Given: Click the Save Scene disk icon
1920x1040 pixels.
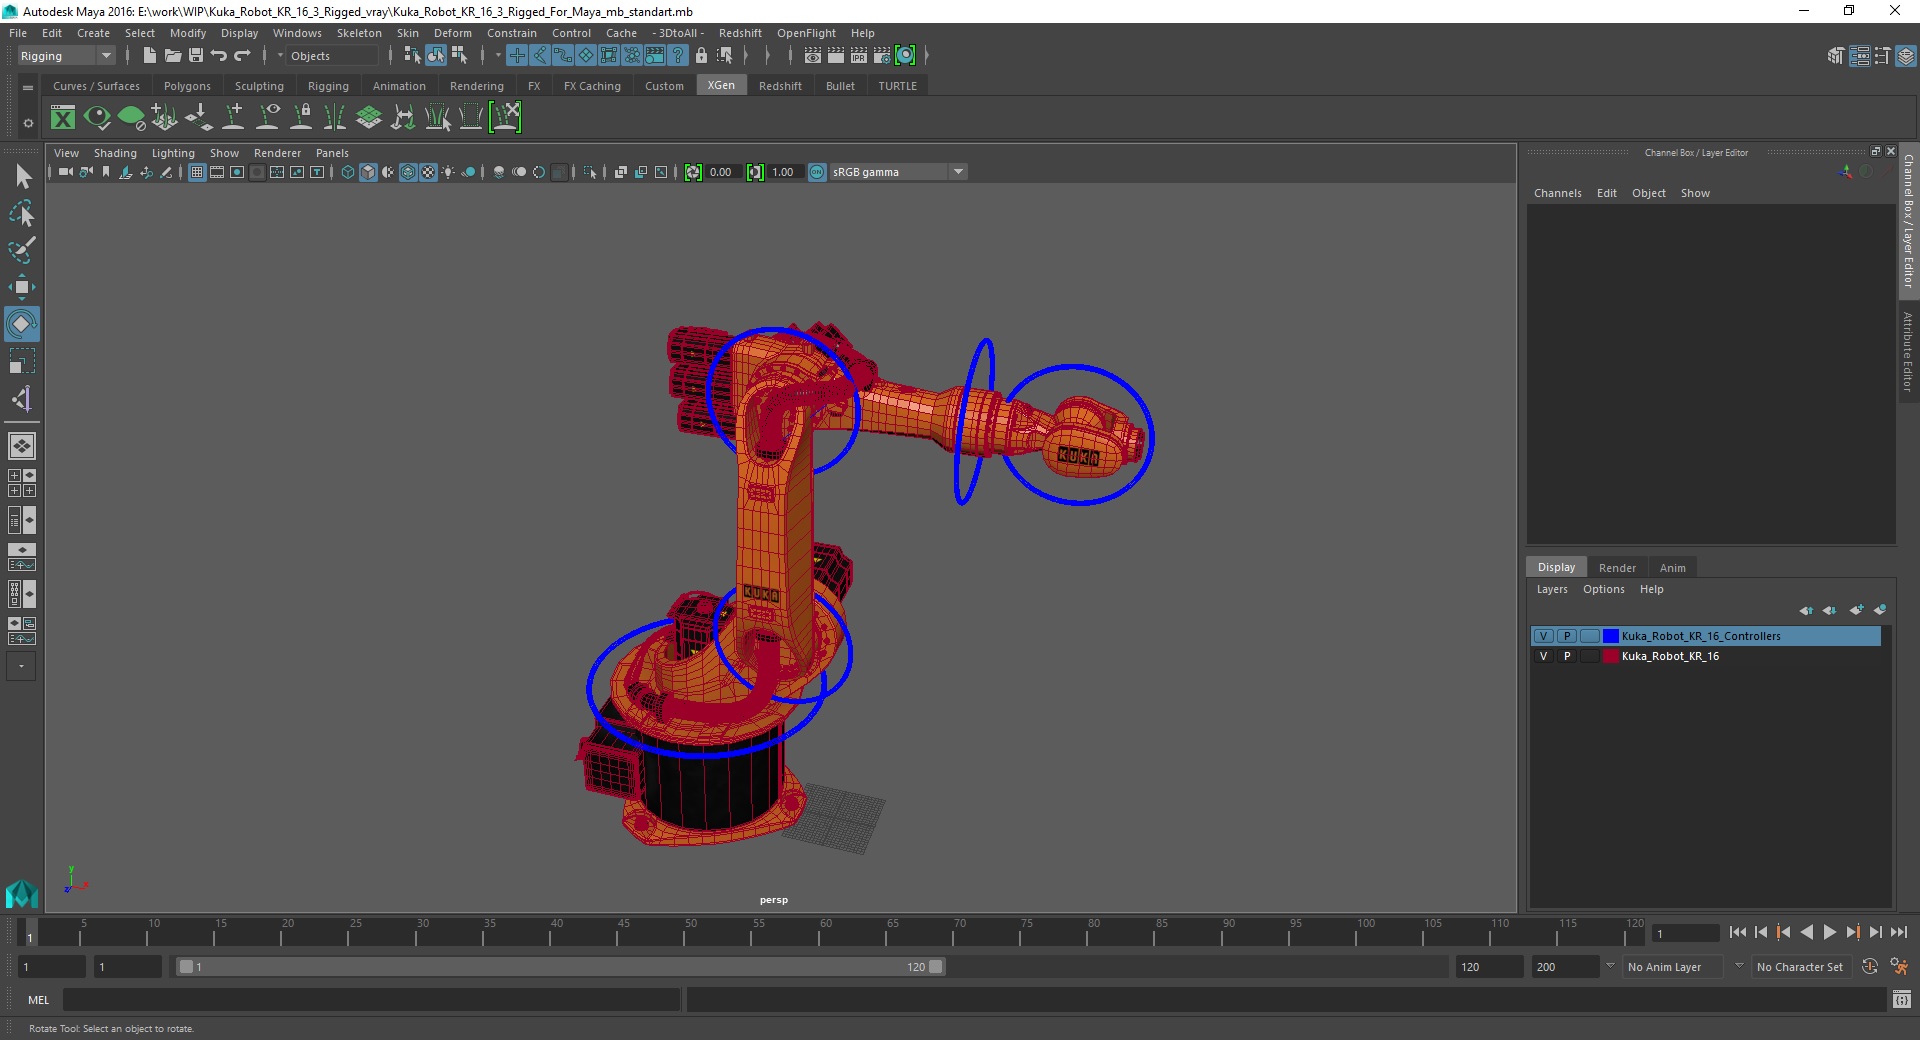Looking at the screenshot, I should [x=196, y=56].
